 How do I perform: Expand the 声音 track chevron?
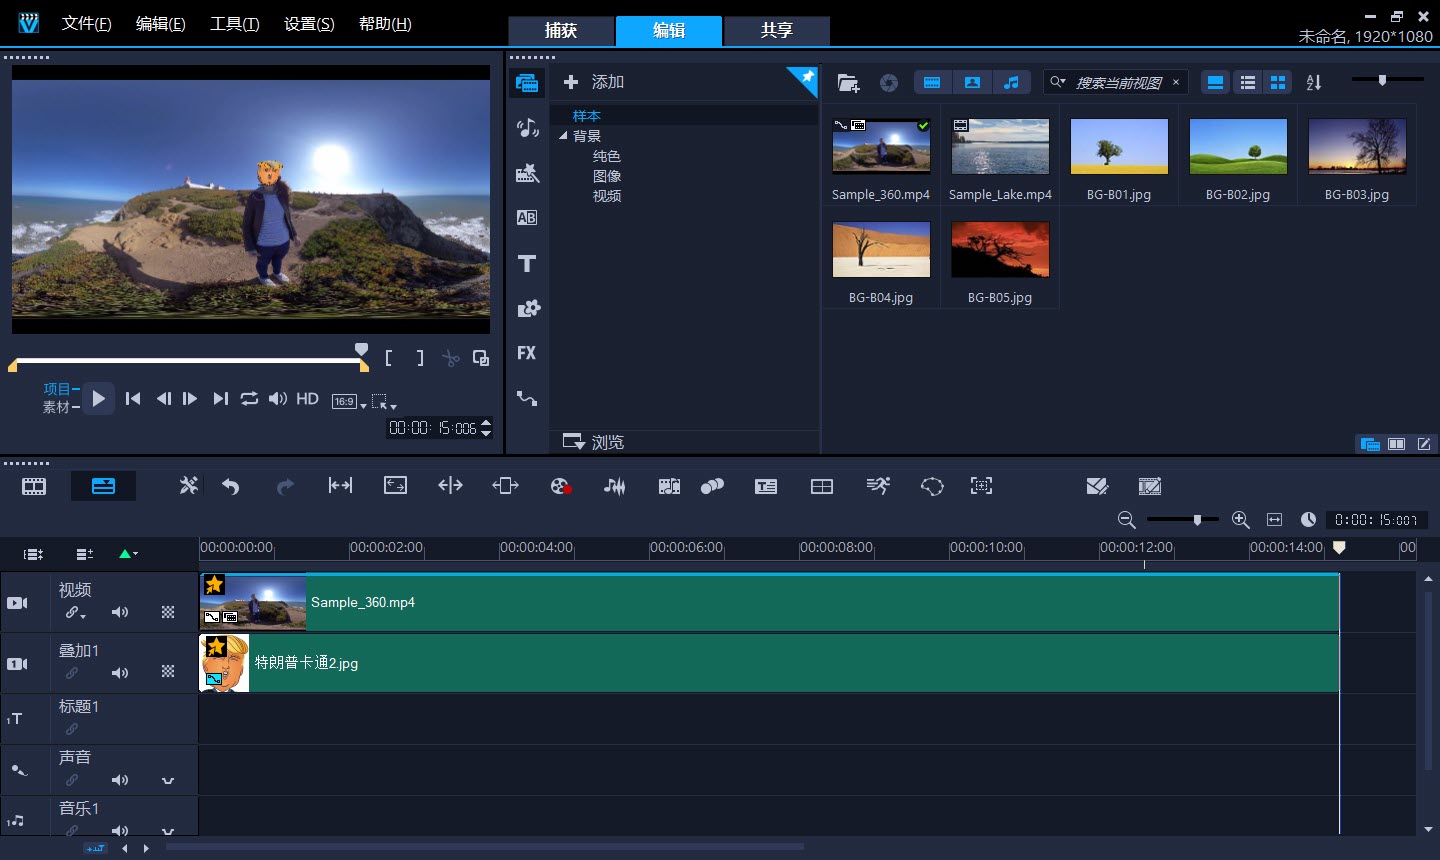(168, 780)
